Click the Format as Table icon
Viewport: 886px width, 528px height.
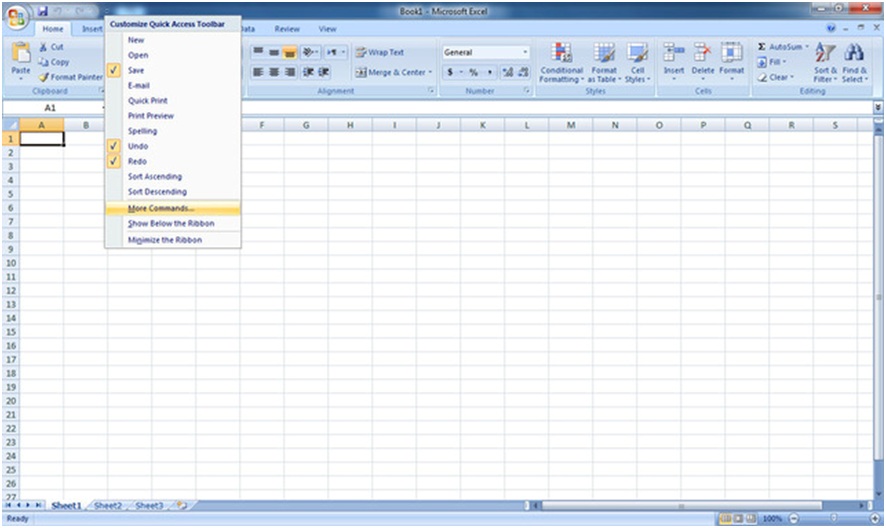point(604,54)
